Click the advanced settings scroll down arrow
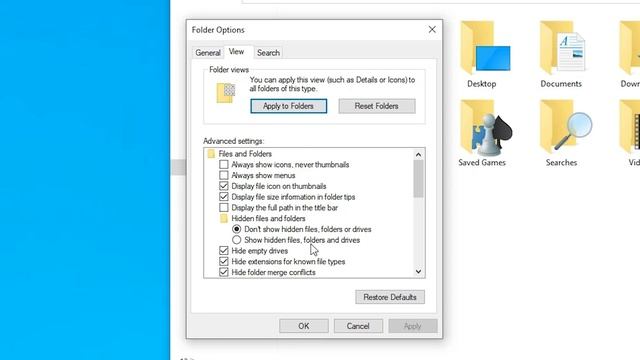The width and height of the screenshot is (640, 360). 418,271
